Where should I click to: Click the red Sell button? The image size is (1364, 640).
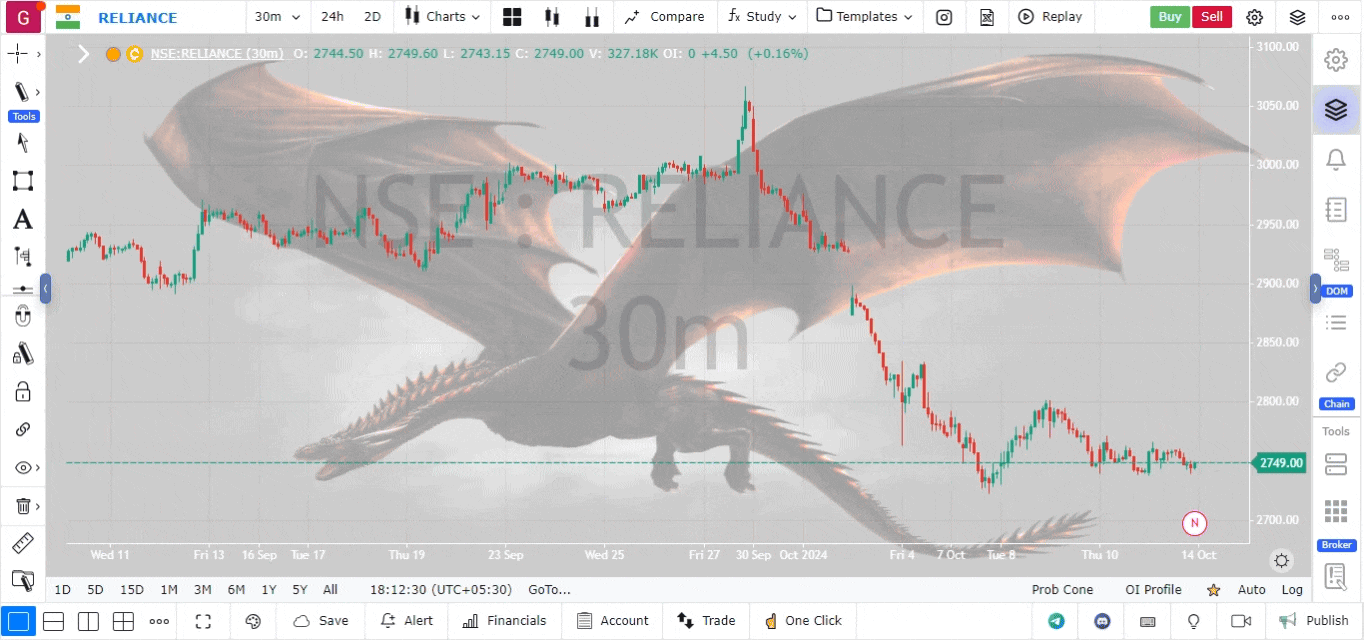[x=1211, y=17]
